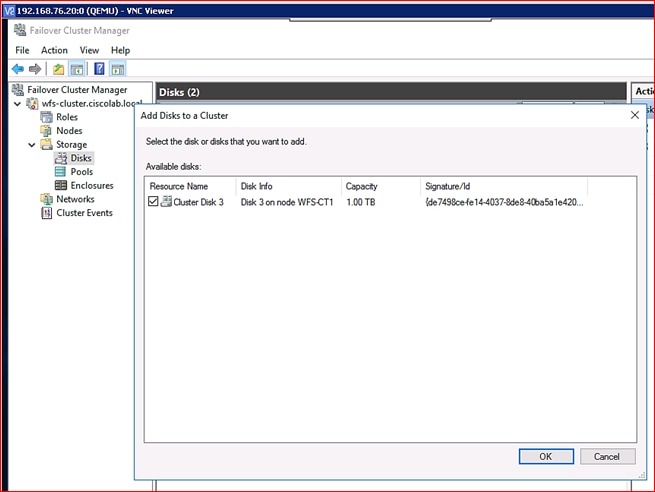
Task: Click the Nodes tree icon
Action: tap(46, 130)
